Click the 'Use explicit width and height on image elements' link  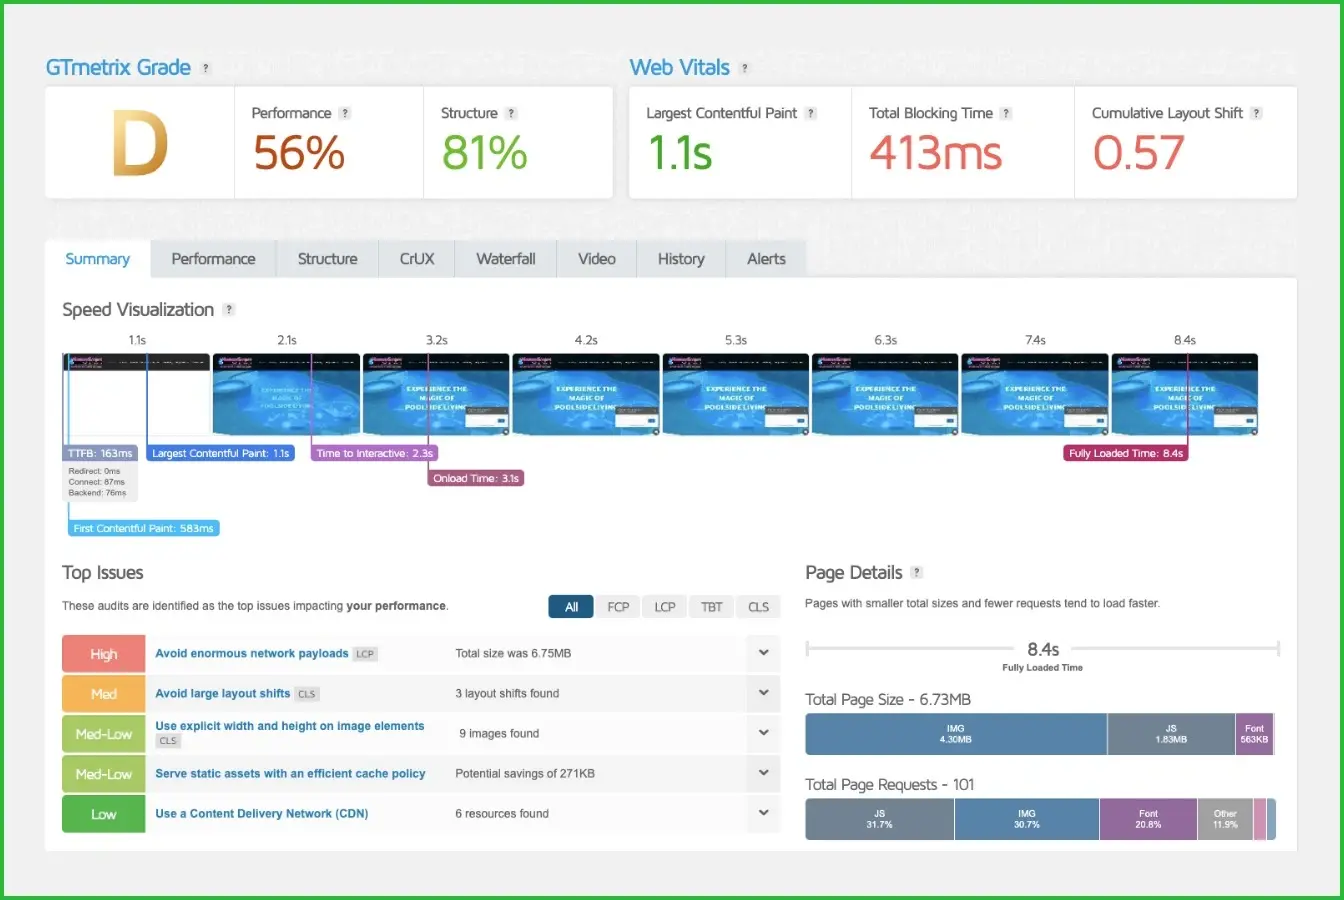click(x=289, y=725)
